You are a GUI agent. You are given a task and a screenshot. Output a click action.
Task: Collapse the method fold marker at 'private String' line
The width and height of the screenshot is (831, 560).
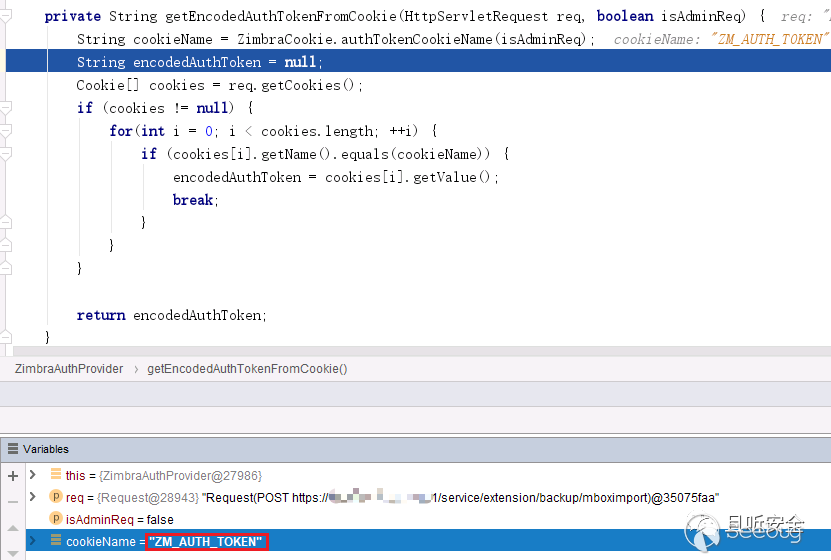point(6,16)
